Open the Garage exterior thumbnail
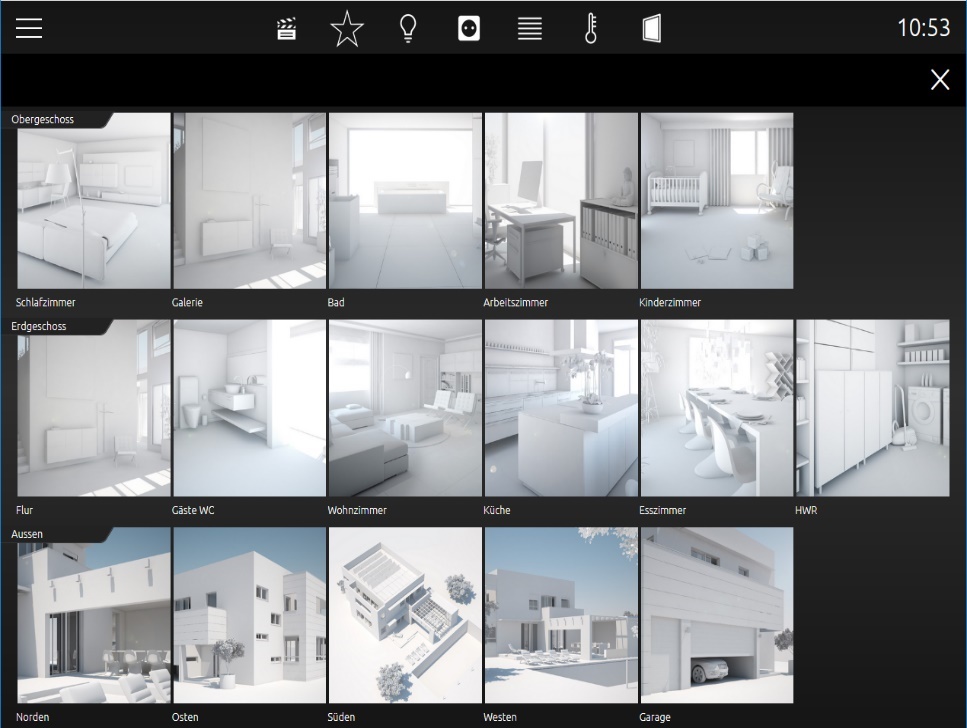Viewport: 967px width, 728px height. [x=717, y=615]
